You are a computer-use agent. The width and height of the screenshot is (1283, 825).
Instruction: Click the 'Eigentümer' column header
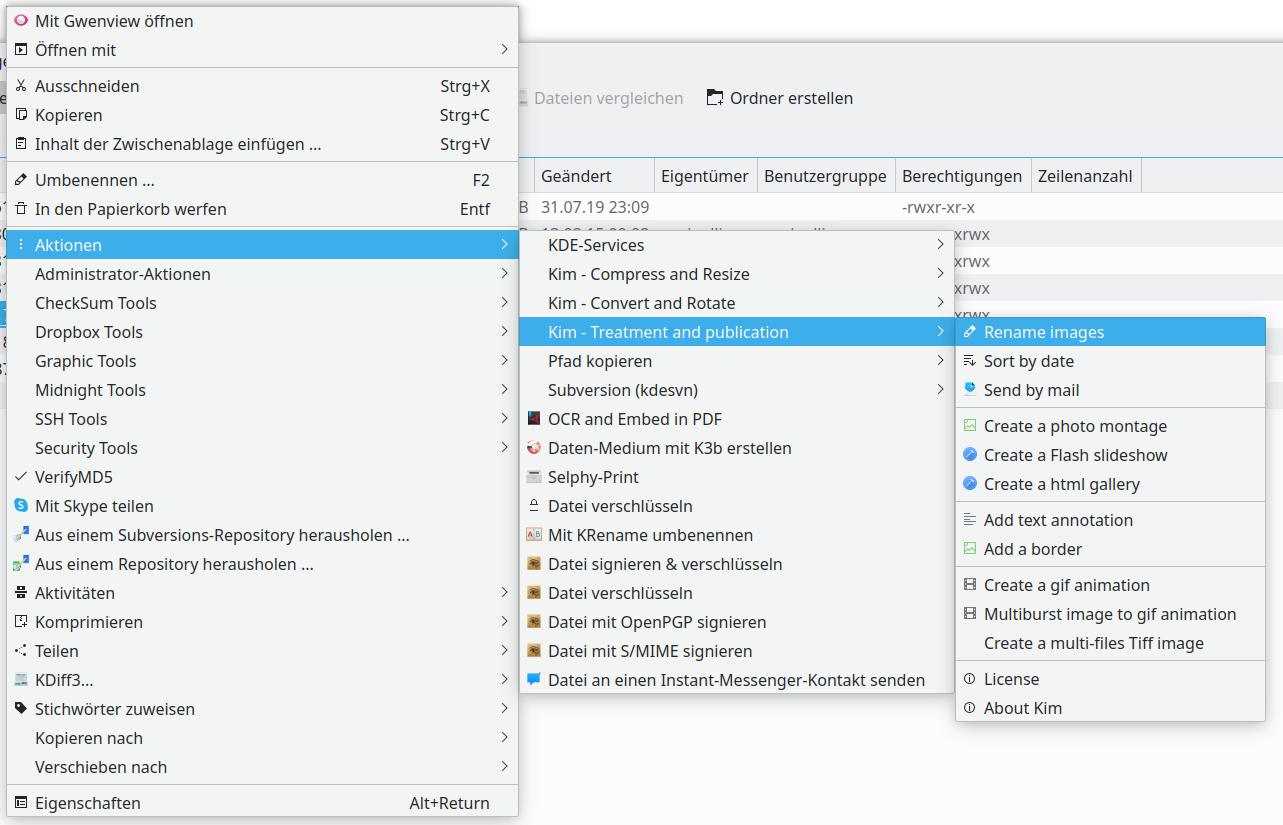coord(705,176)
